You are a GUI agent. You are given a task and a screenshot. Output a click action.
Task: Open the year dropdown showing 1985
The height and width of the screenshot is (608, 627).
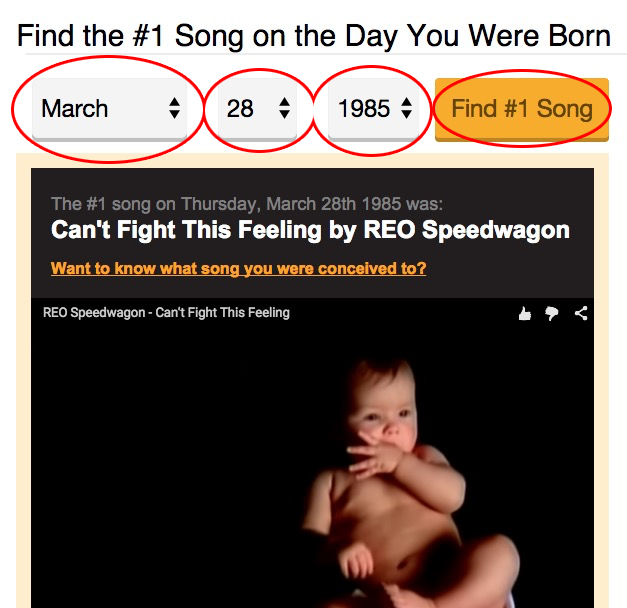374,108
